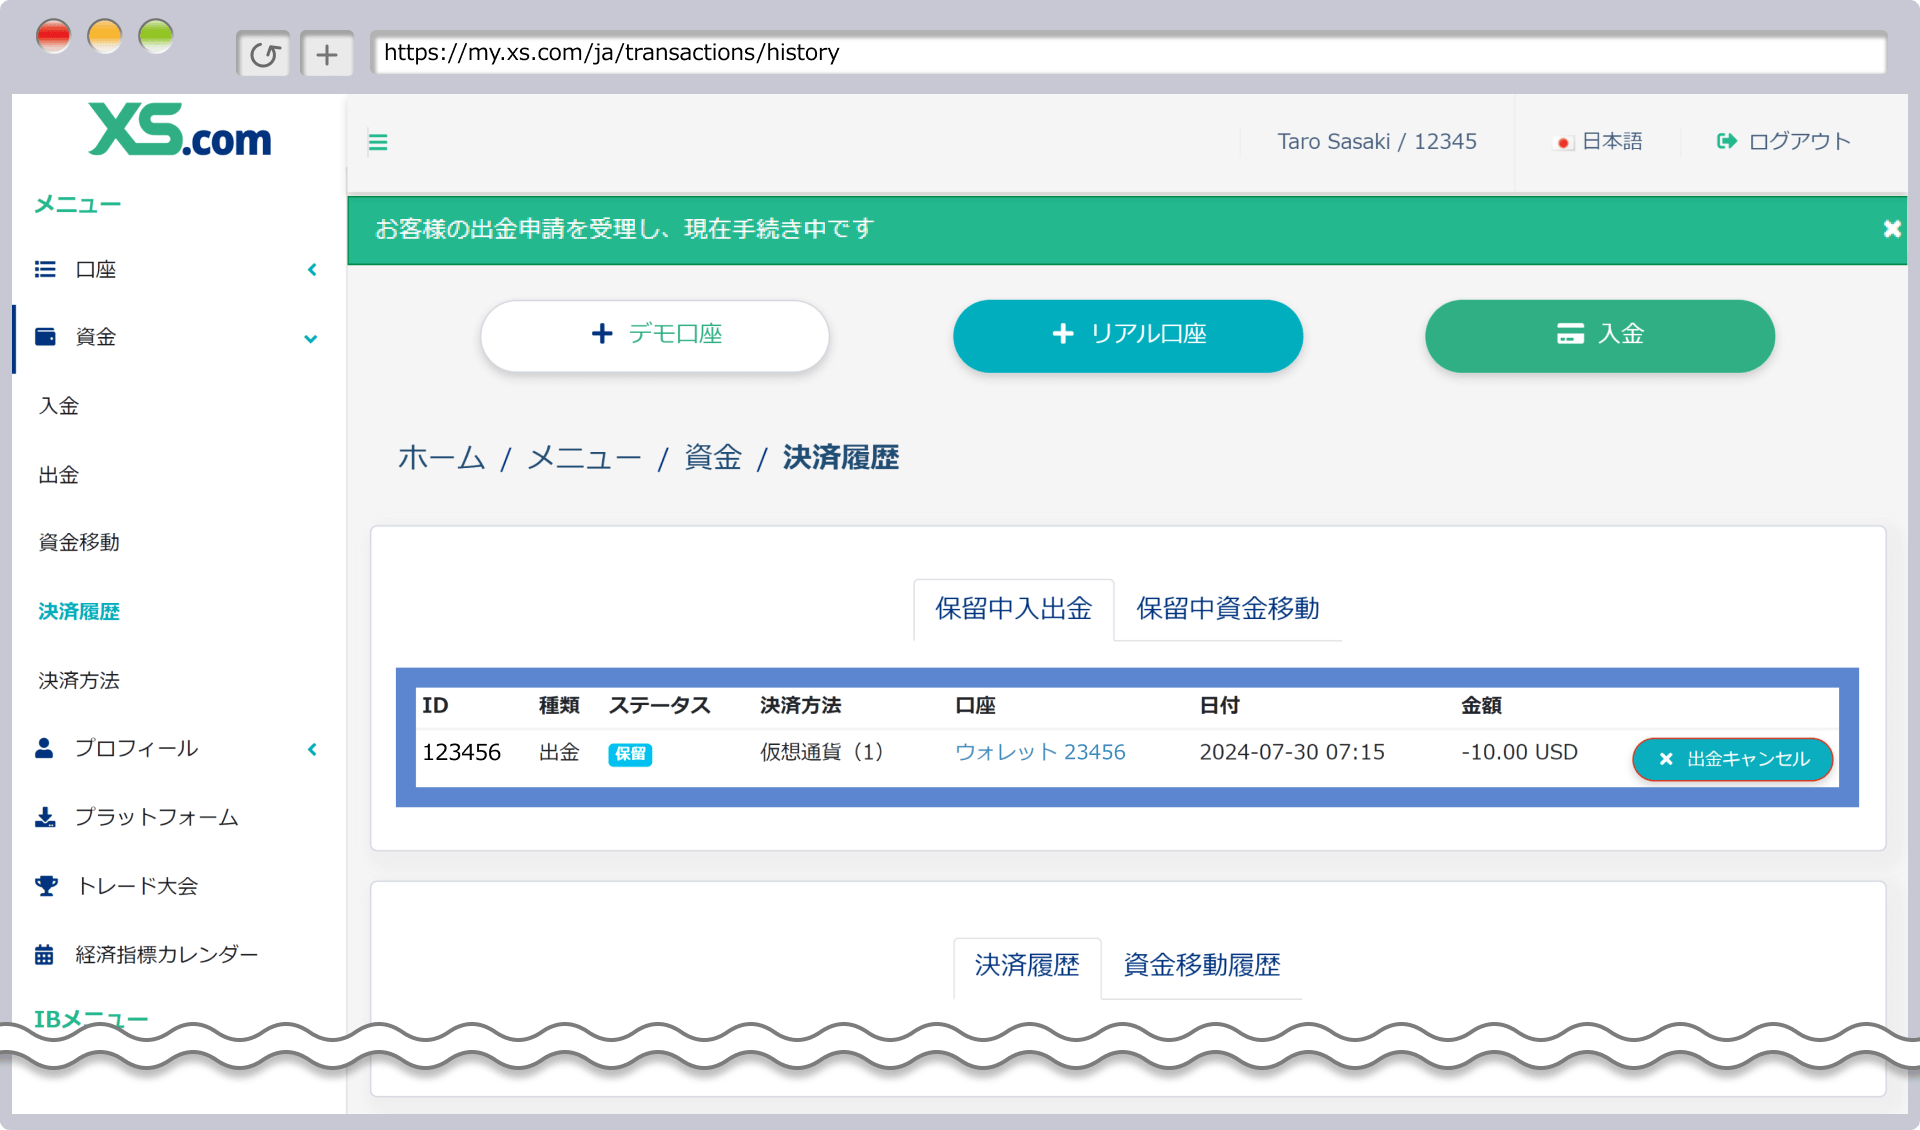Collapse the 資金 menu chevron

click(311, 338)
